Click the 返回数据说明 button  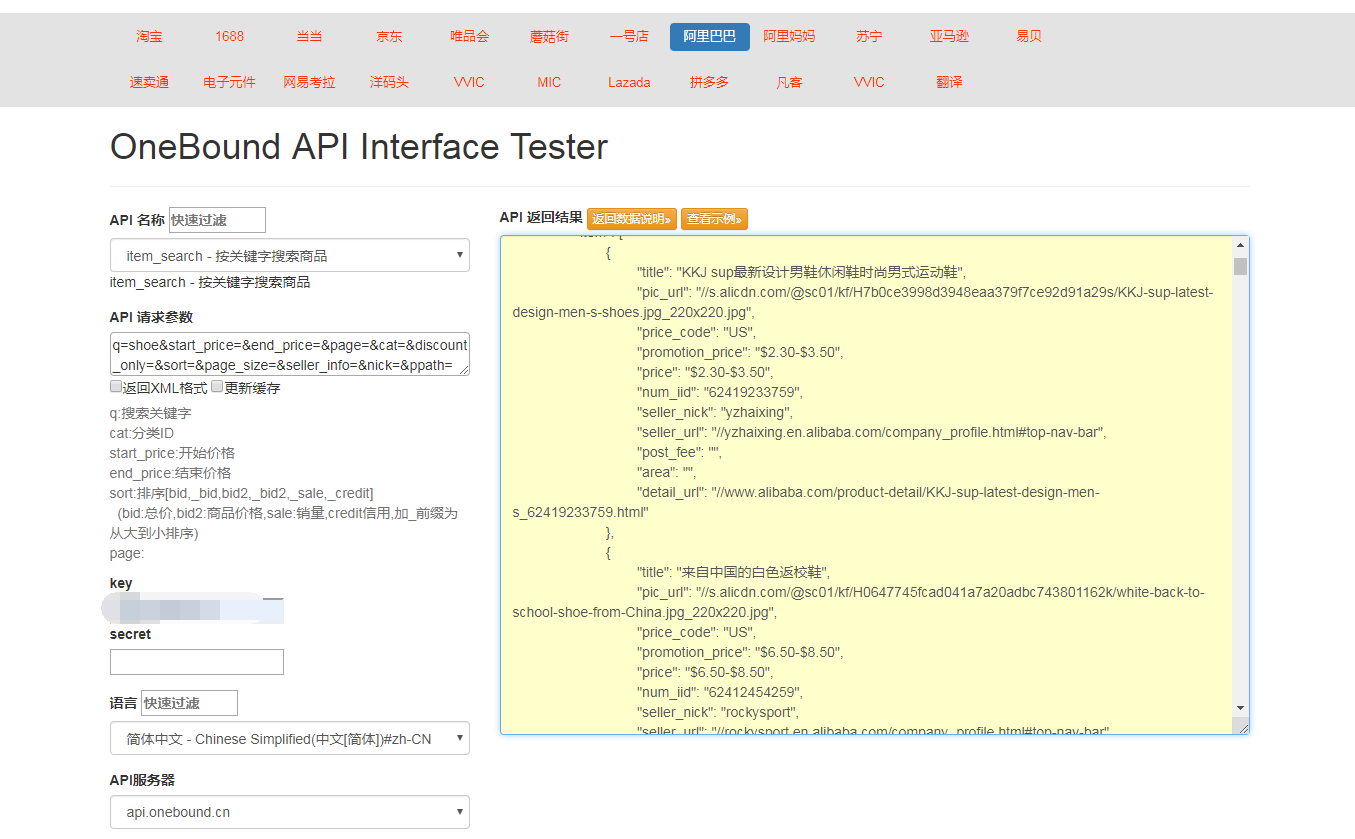pos(632,219)
